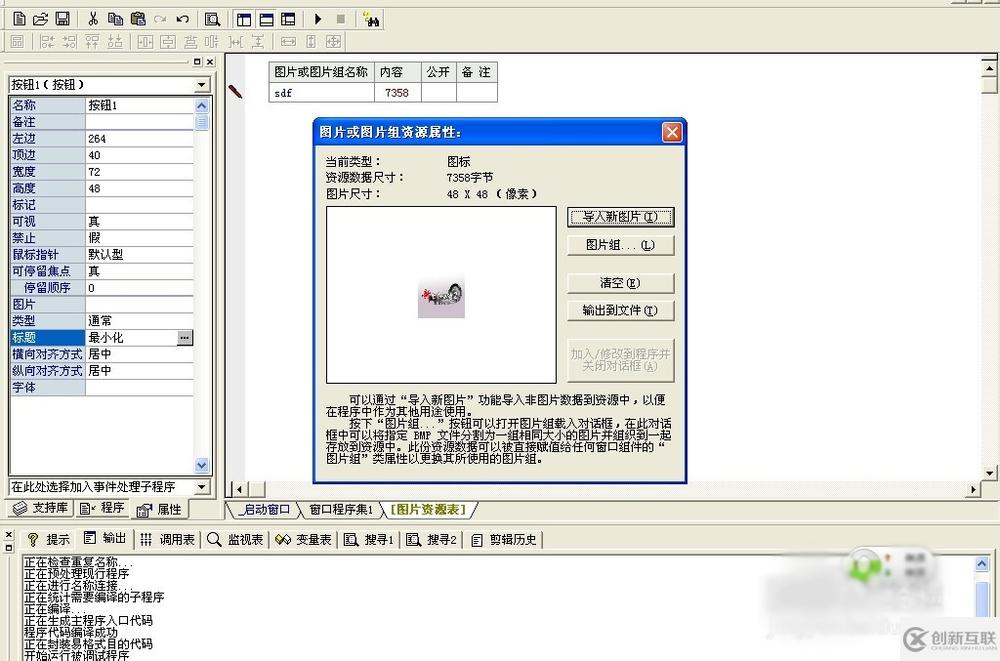The width and height of the screenshot is (1000, 661).
Task: Open the 监视表 bottom panel tab
Action: pyautogui.click(x=235, y=540)
